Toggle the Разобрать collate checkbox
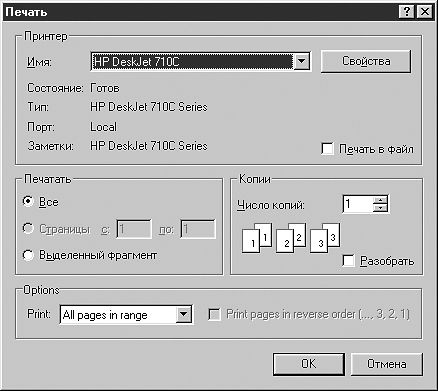This screenshot has width=438, height=391. pos(348,260)
